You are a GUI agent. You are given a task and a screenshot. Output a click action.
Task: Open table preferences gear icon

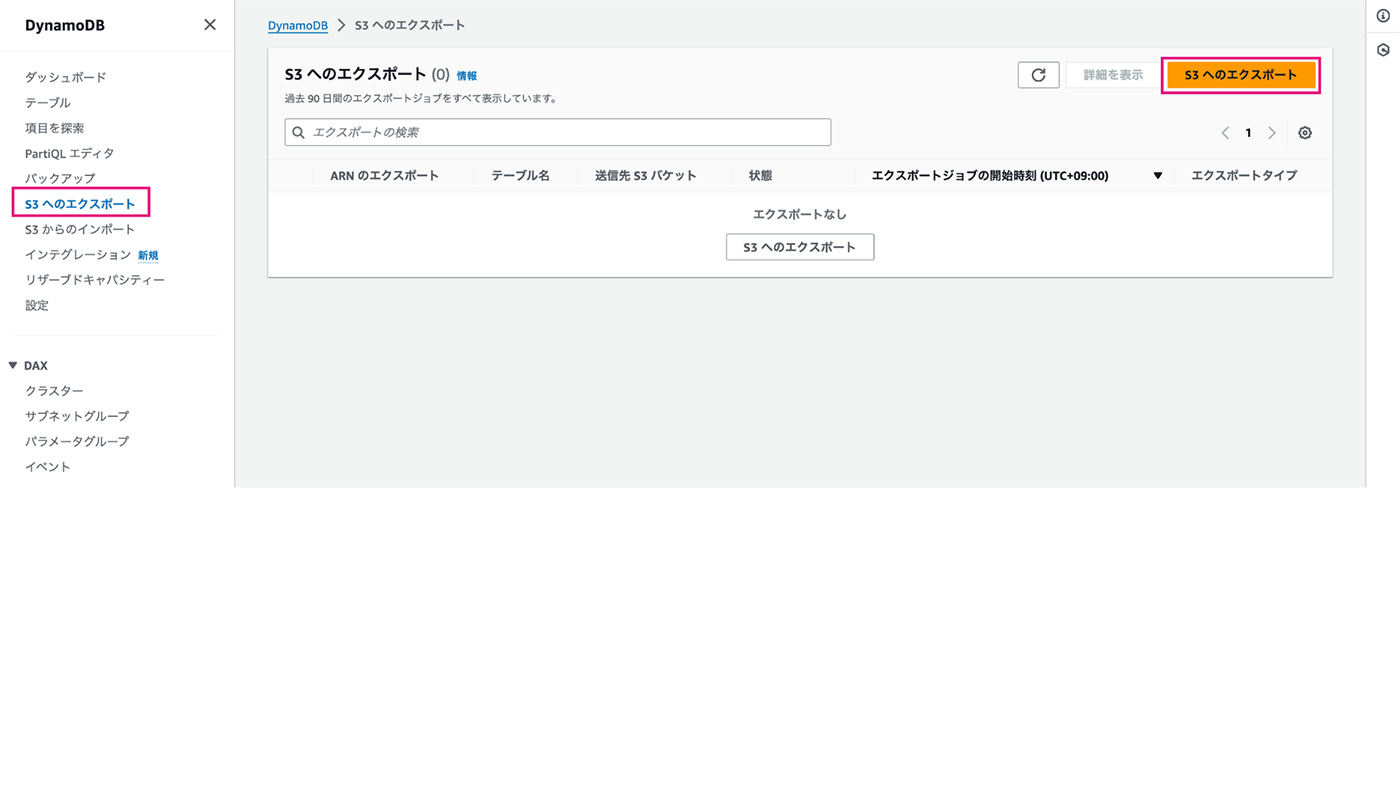[x=1305, y=133]
